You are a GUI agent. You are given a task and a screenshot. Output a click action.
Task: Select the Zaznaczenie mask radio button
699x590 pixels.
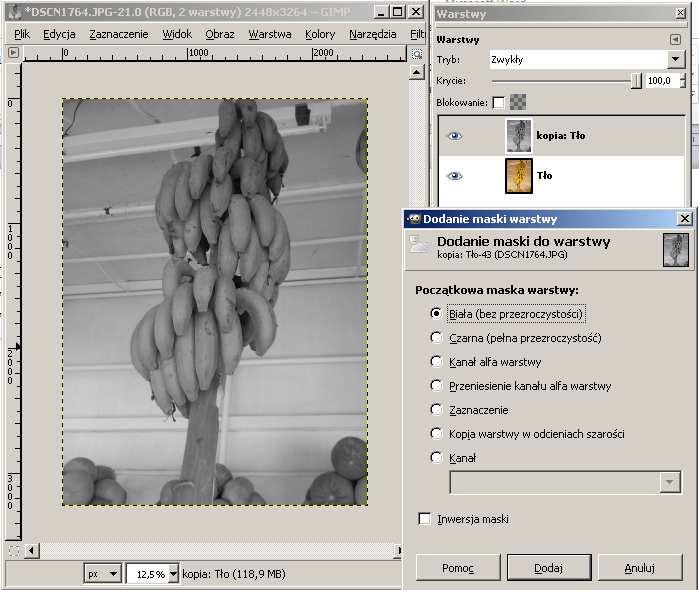436,410
